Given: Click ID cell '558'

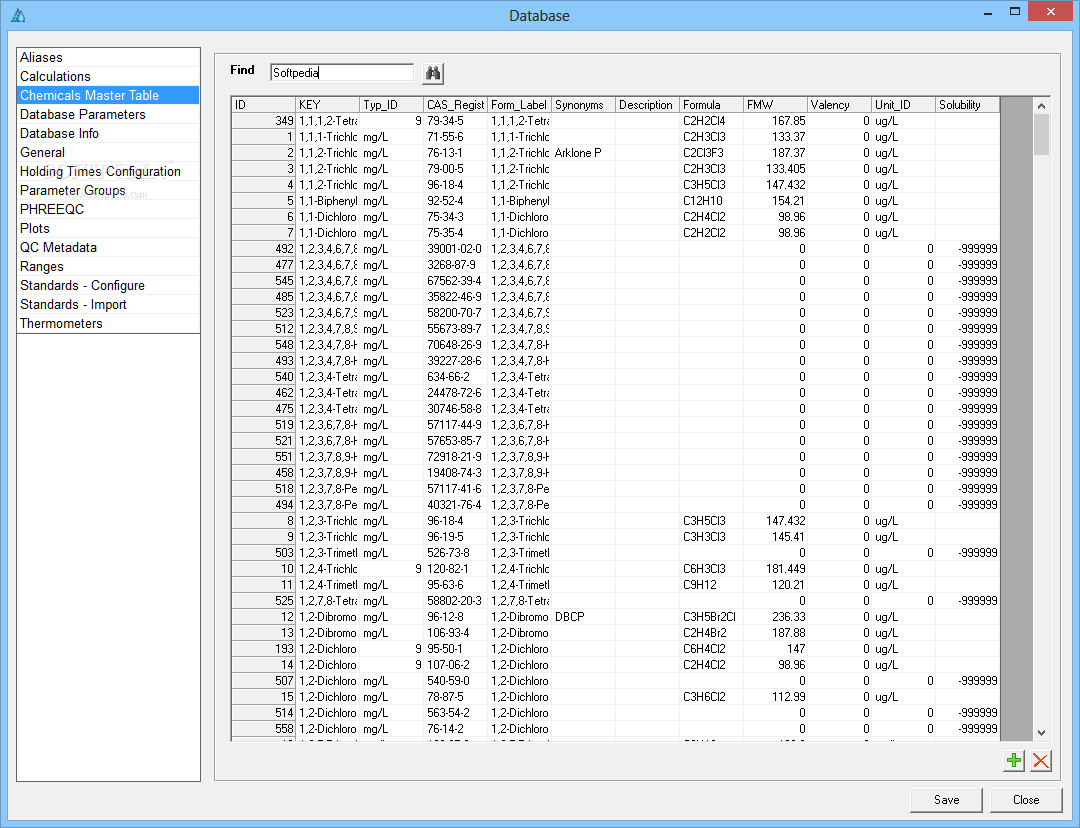Looking at the screenshot, I should click(264, 729).
